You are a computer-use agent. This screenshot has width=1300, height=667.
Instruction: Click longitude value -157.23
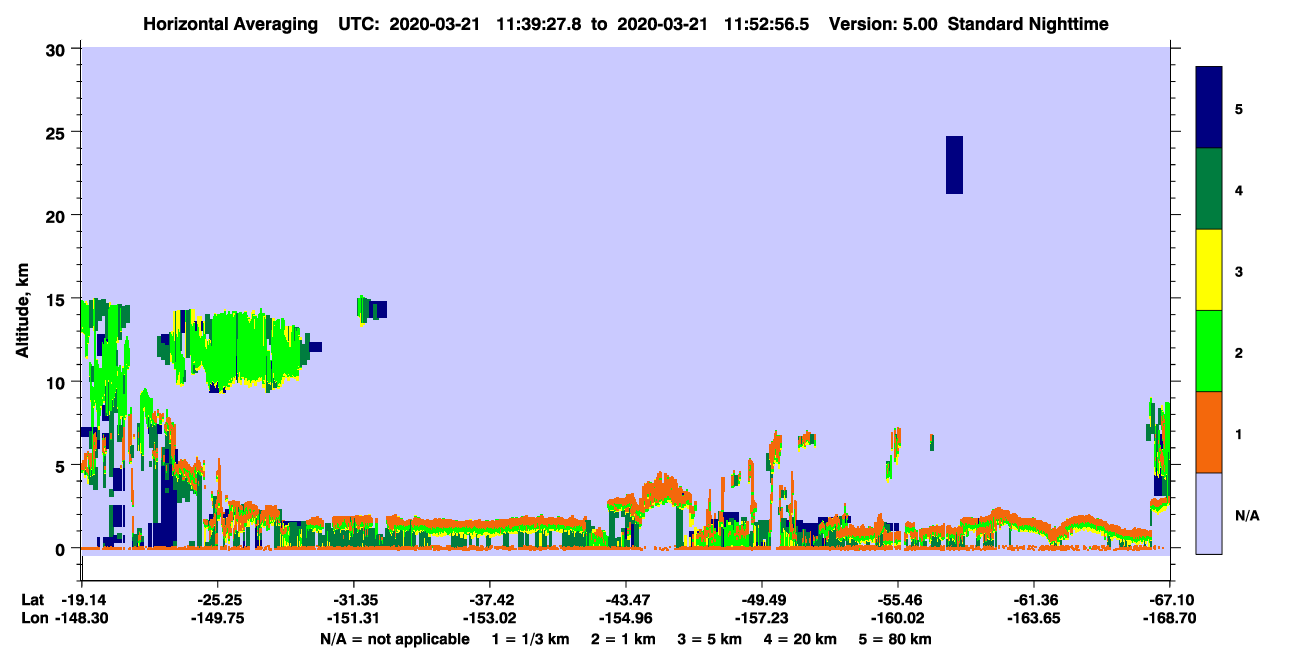(x=762, y=618)
